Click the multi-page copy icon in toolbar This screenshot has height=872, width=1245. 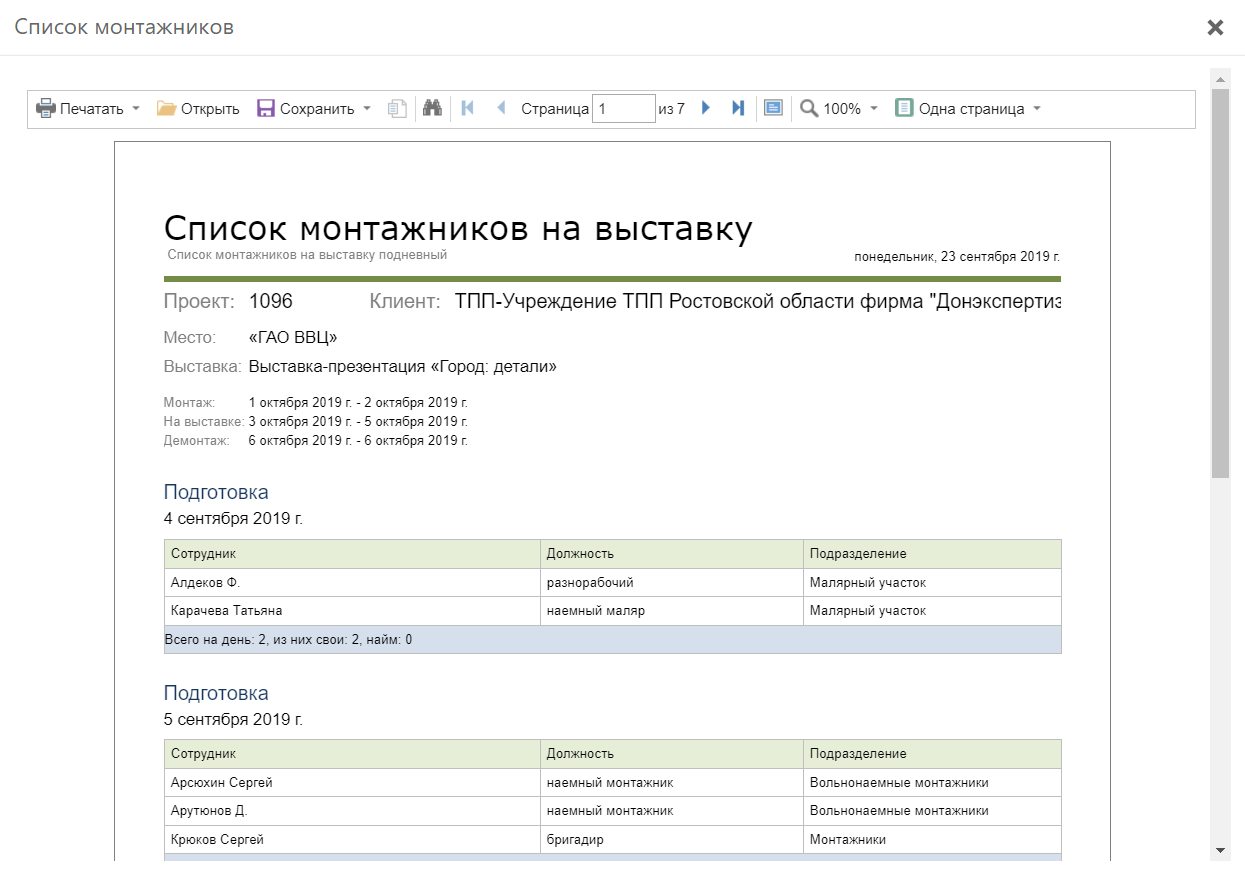398,109
